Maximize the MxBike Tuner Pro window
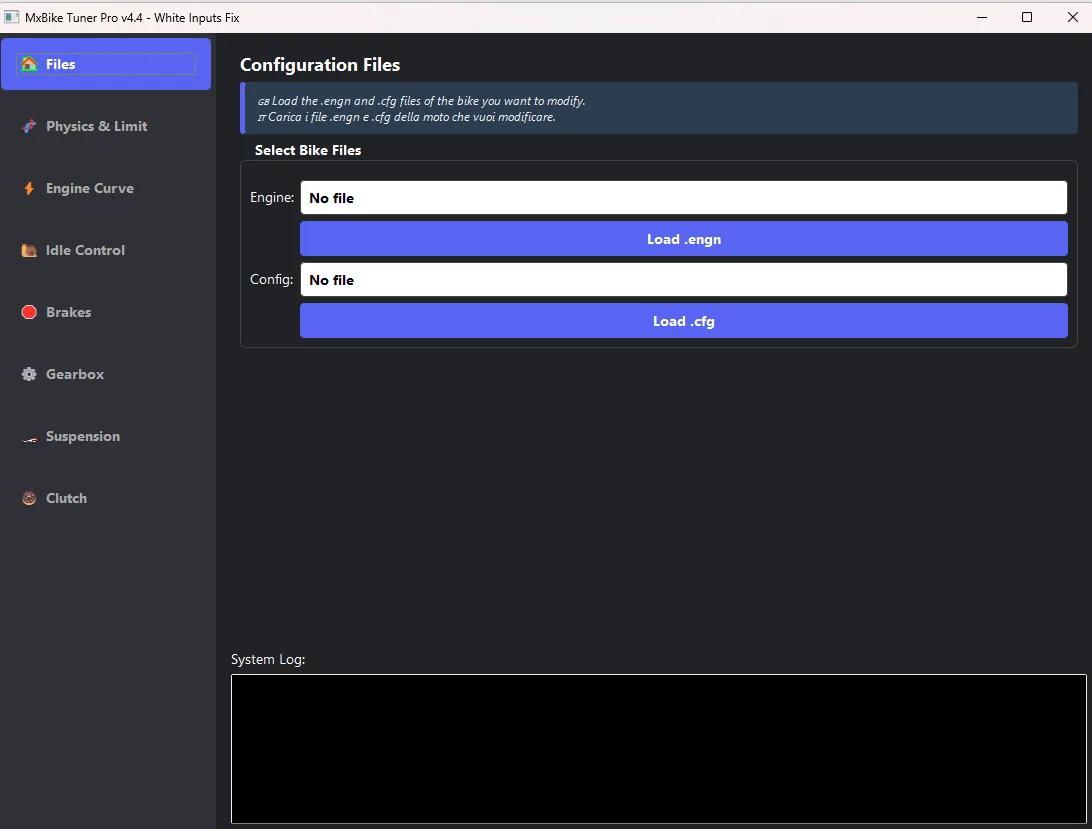This screenshot has width=1092, height=829. [x=1027, y=17]
